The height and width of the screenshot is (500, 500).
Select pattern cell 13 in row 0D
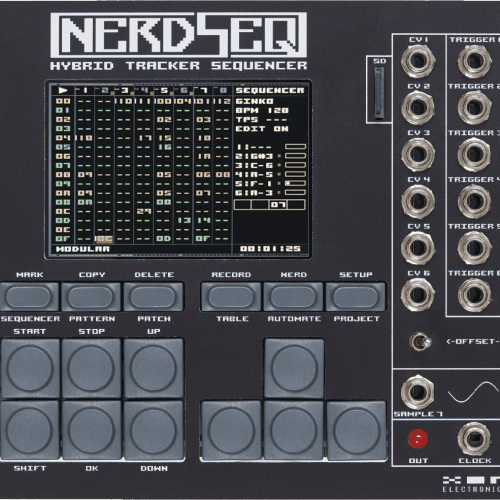184,220
